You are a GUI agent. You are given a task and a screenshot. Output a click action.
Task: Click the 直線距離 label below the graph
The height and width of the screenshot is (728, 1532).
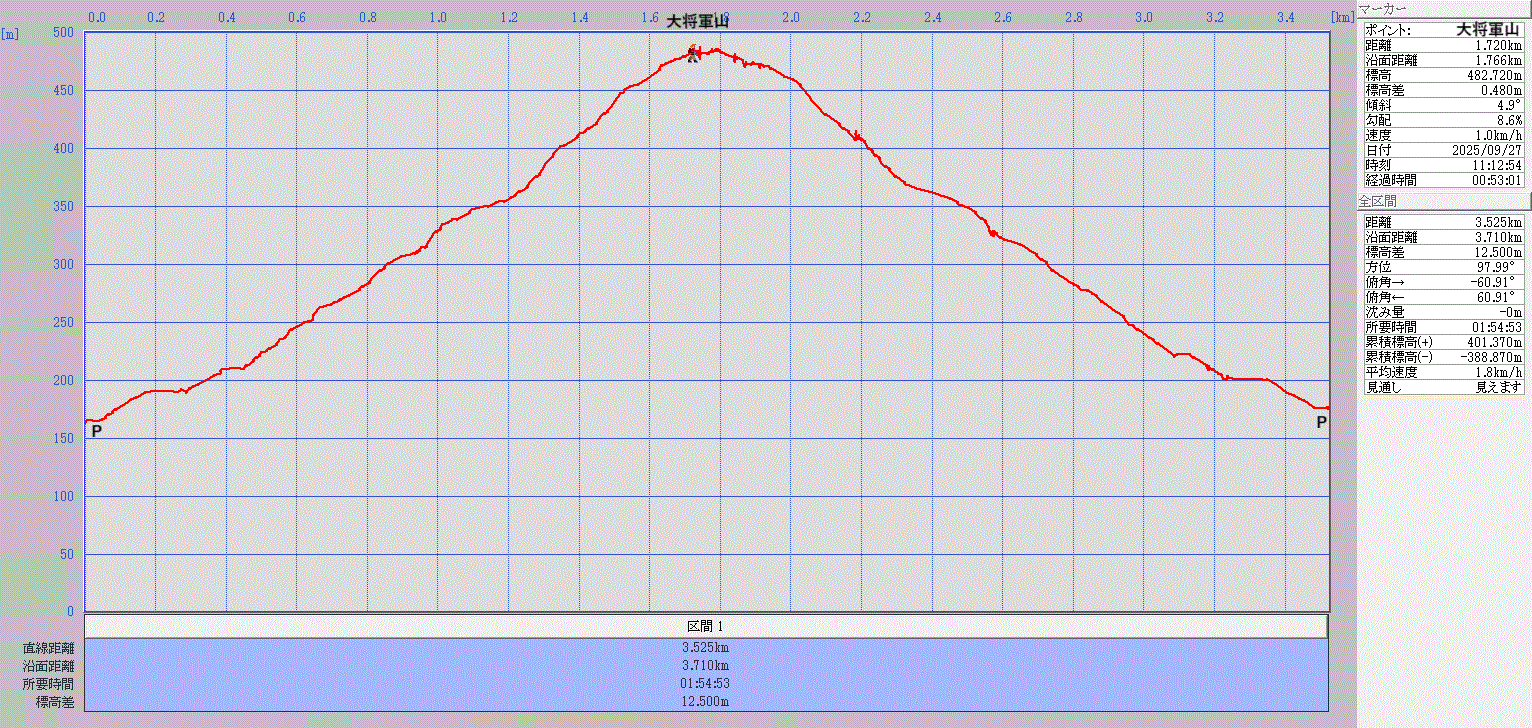point(48,648)
